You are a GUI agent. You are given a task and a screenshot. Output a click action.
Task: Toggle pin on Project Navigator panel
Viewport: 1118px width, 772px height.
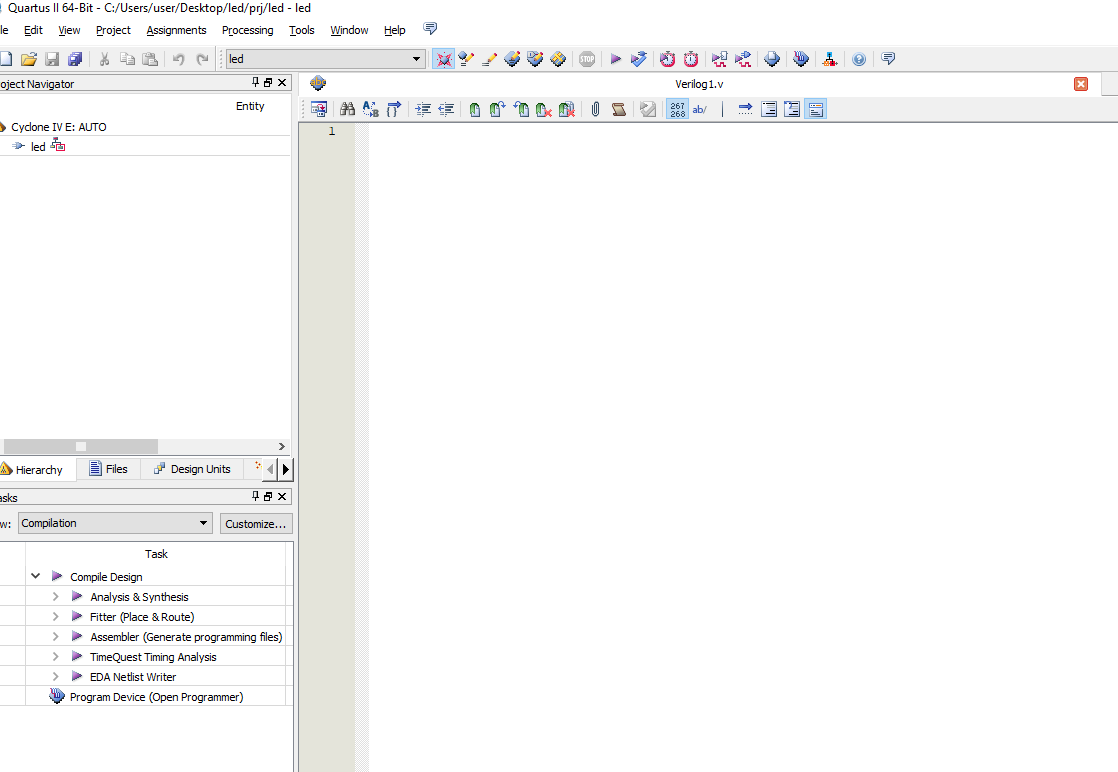[x=255, y=83]
